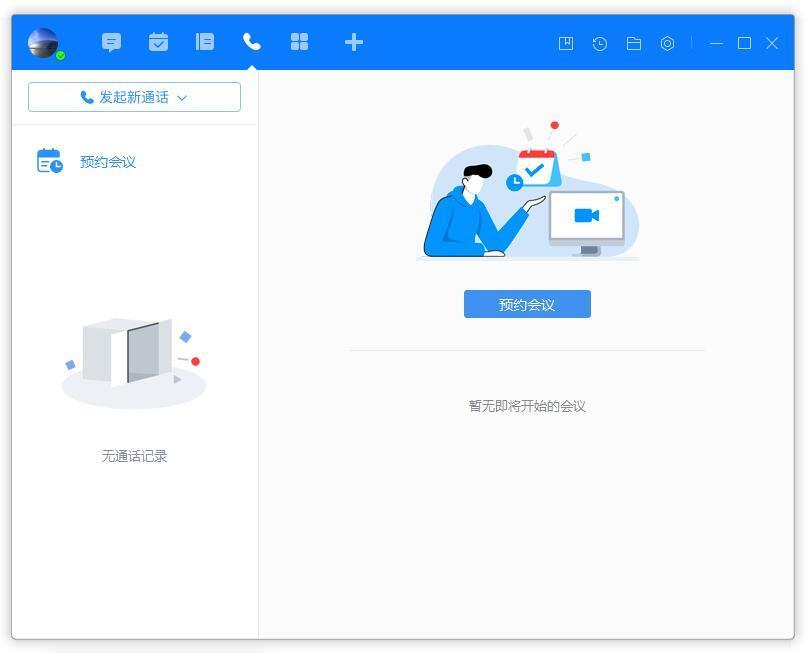The image size is (812, 653).
Task: Click the 暂无即将开始的会议 text
Action: point(527,406)
